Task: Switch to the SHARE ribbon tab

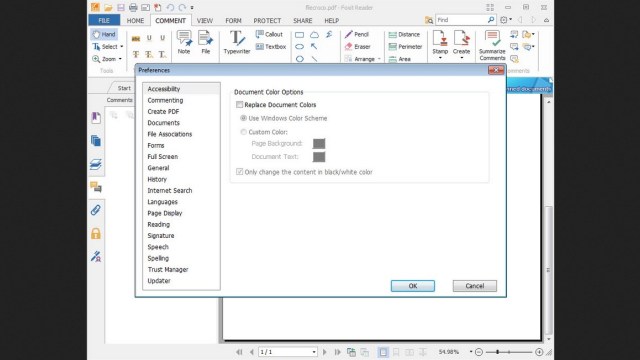Action: [302, 20]
